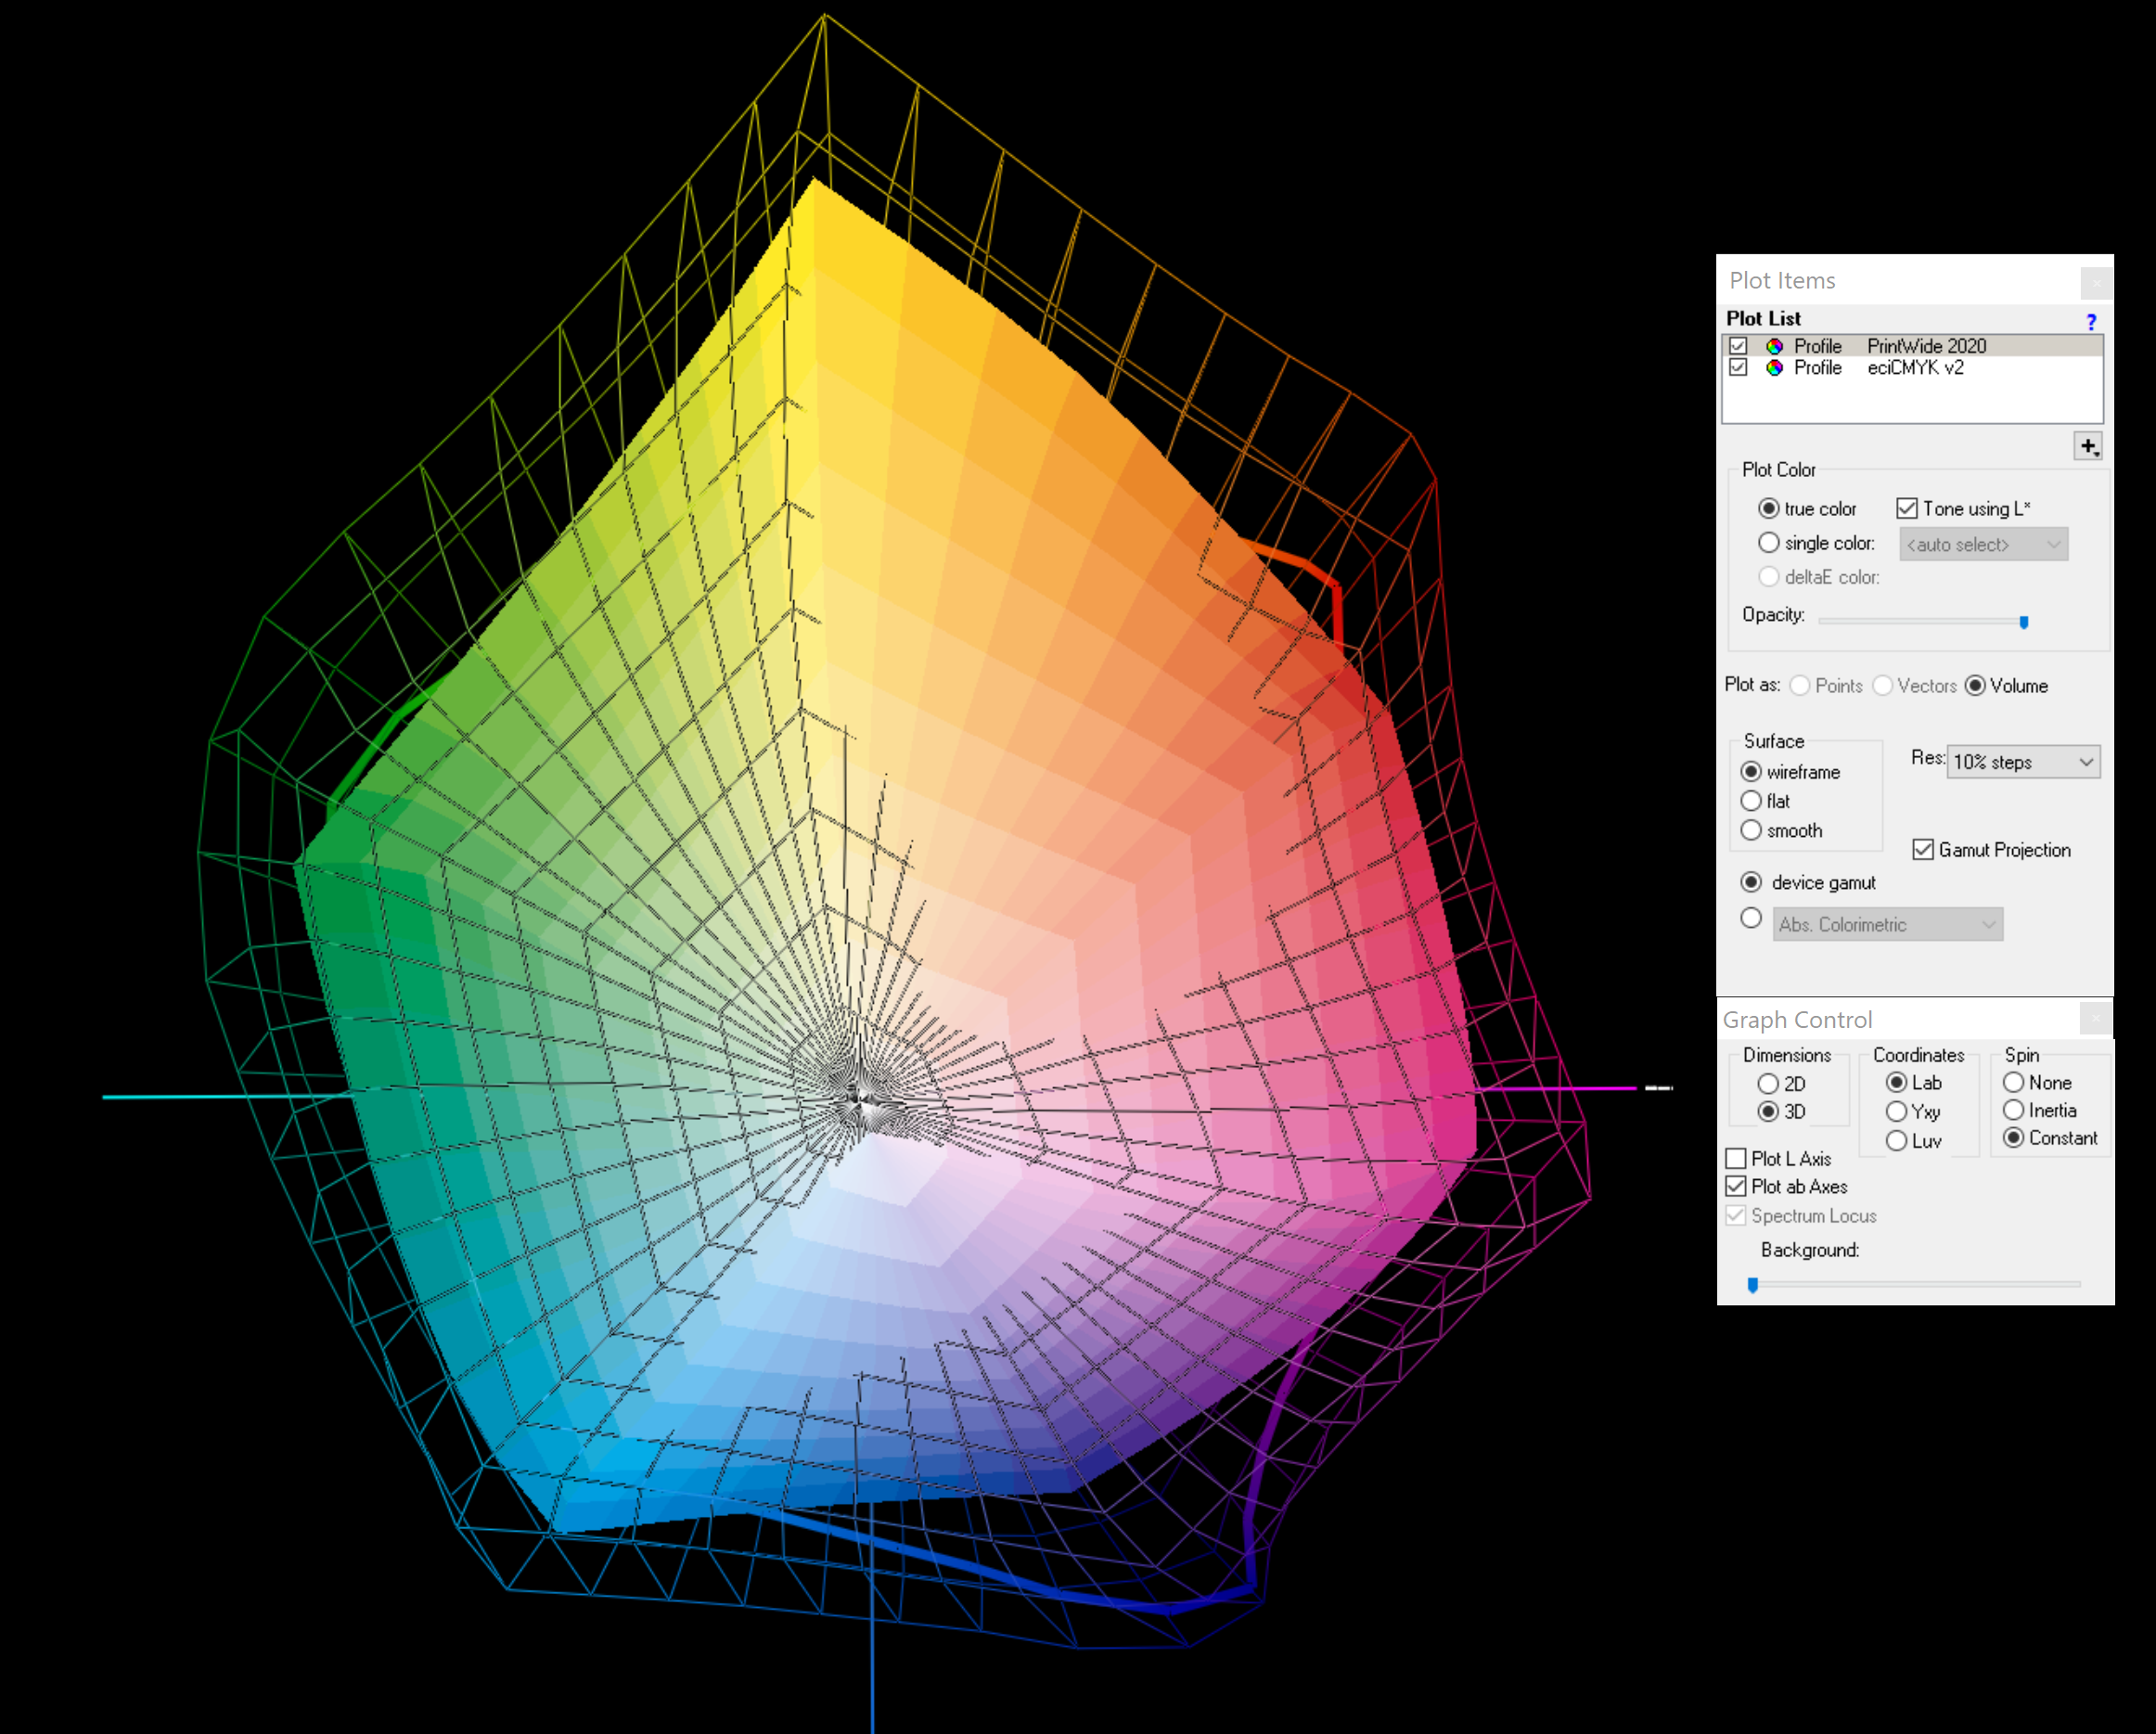Image resolution: width=2156 pixels, height=1734 pixels.
Task: Click the plus add plot item button
Action: [2087, 446]
